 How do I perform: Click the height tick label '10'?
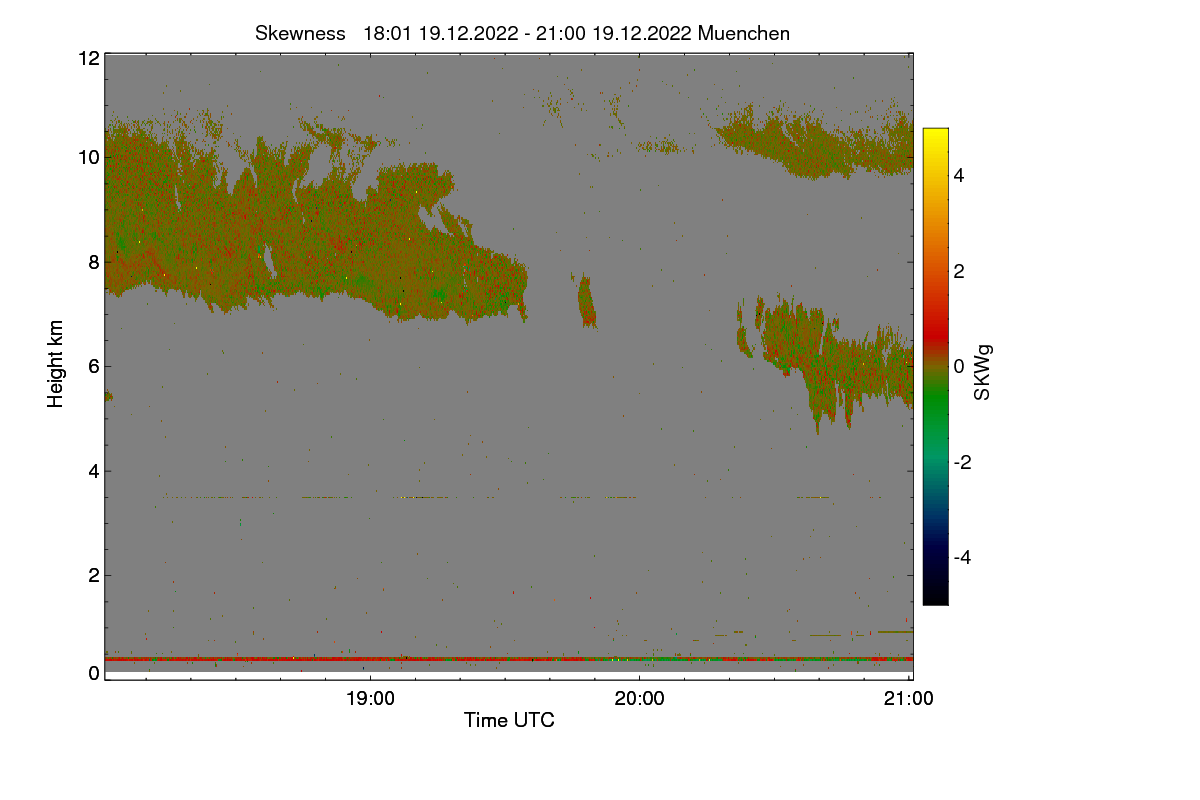click(88, 157)
